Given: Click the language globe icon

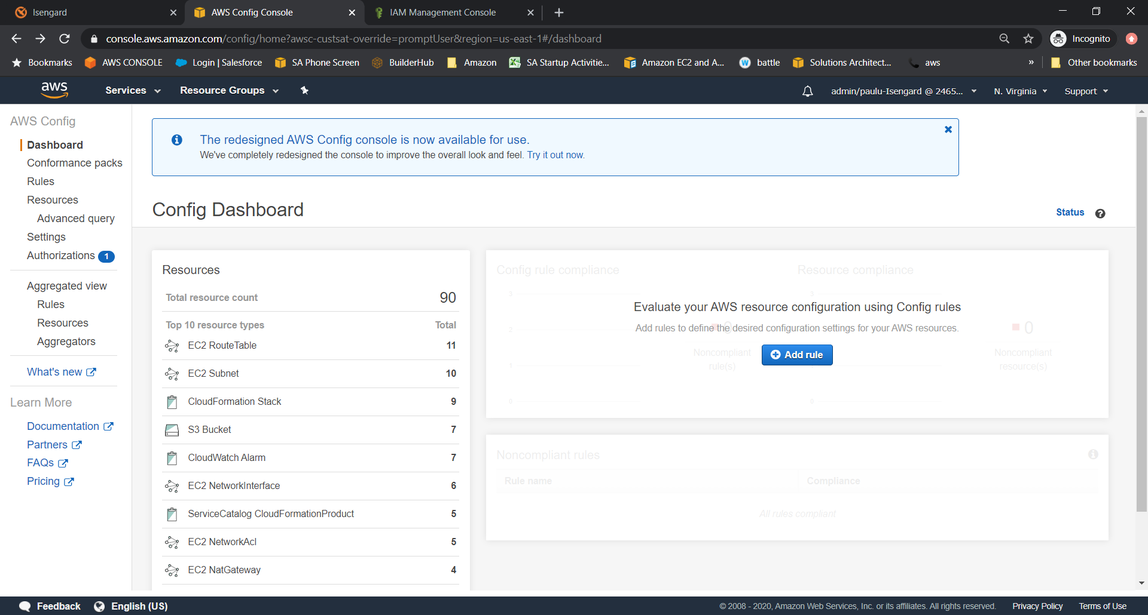Looking at the screenshot, I should [x=100, y=606].
